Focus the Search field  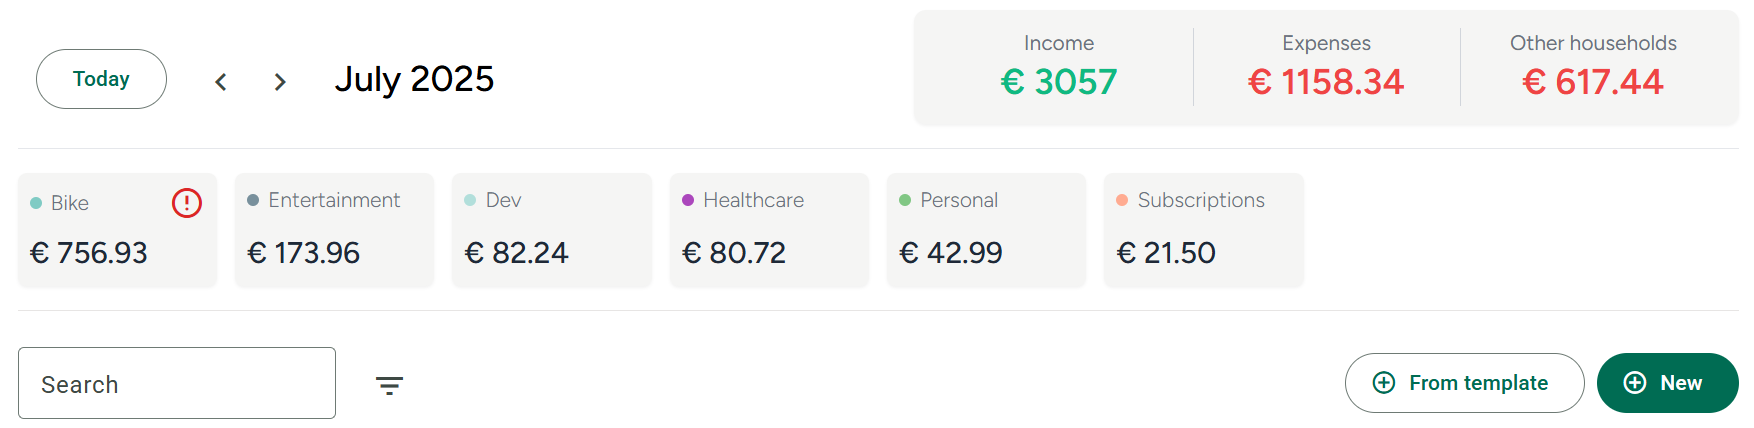pos(177,384)
